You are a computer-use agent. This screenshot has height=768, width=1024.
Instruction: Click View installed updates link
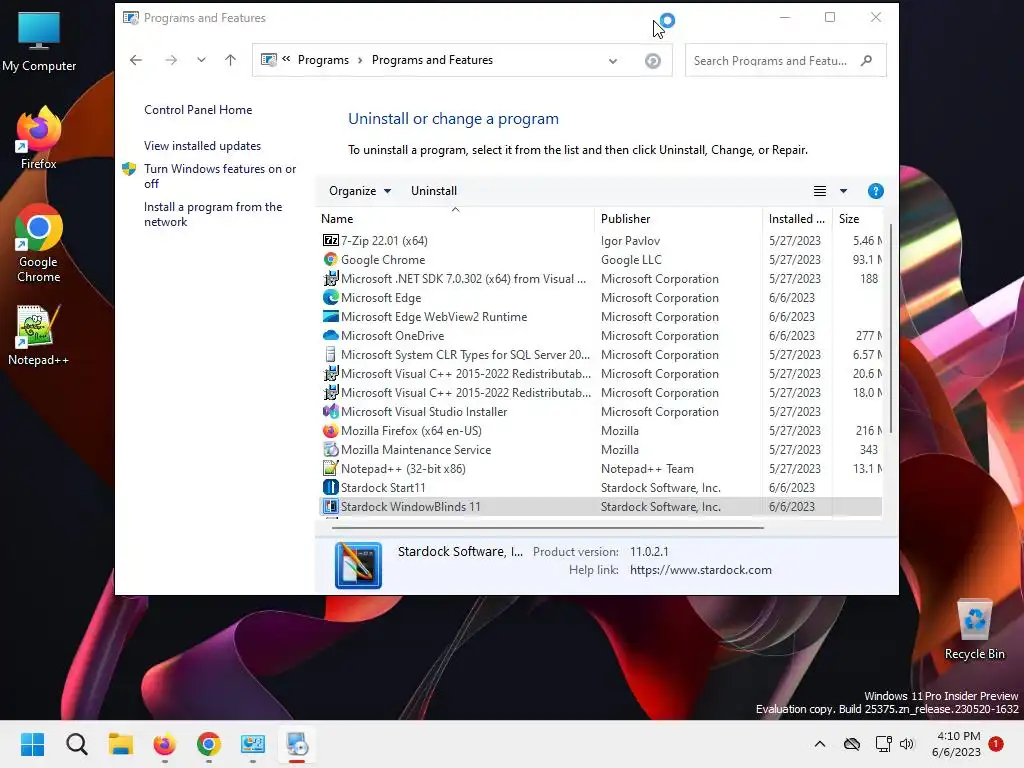[x=202, y=146]
